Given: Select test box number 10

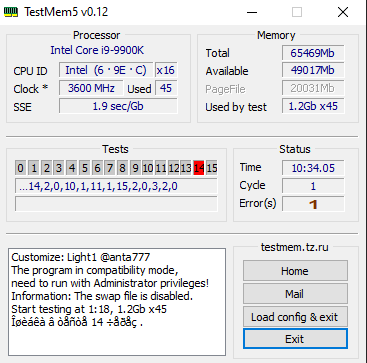Looking at the screenshot, I should 148,168.
